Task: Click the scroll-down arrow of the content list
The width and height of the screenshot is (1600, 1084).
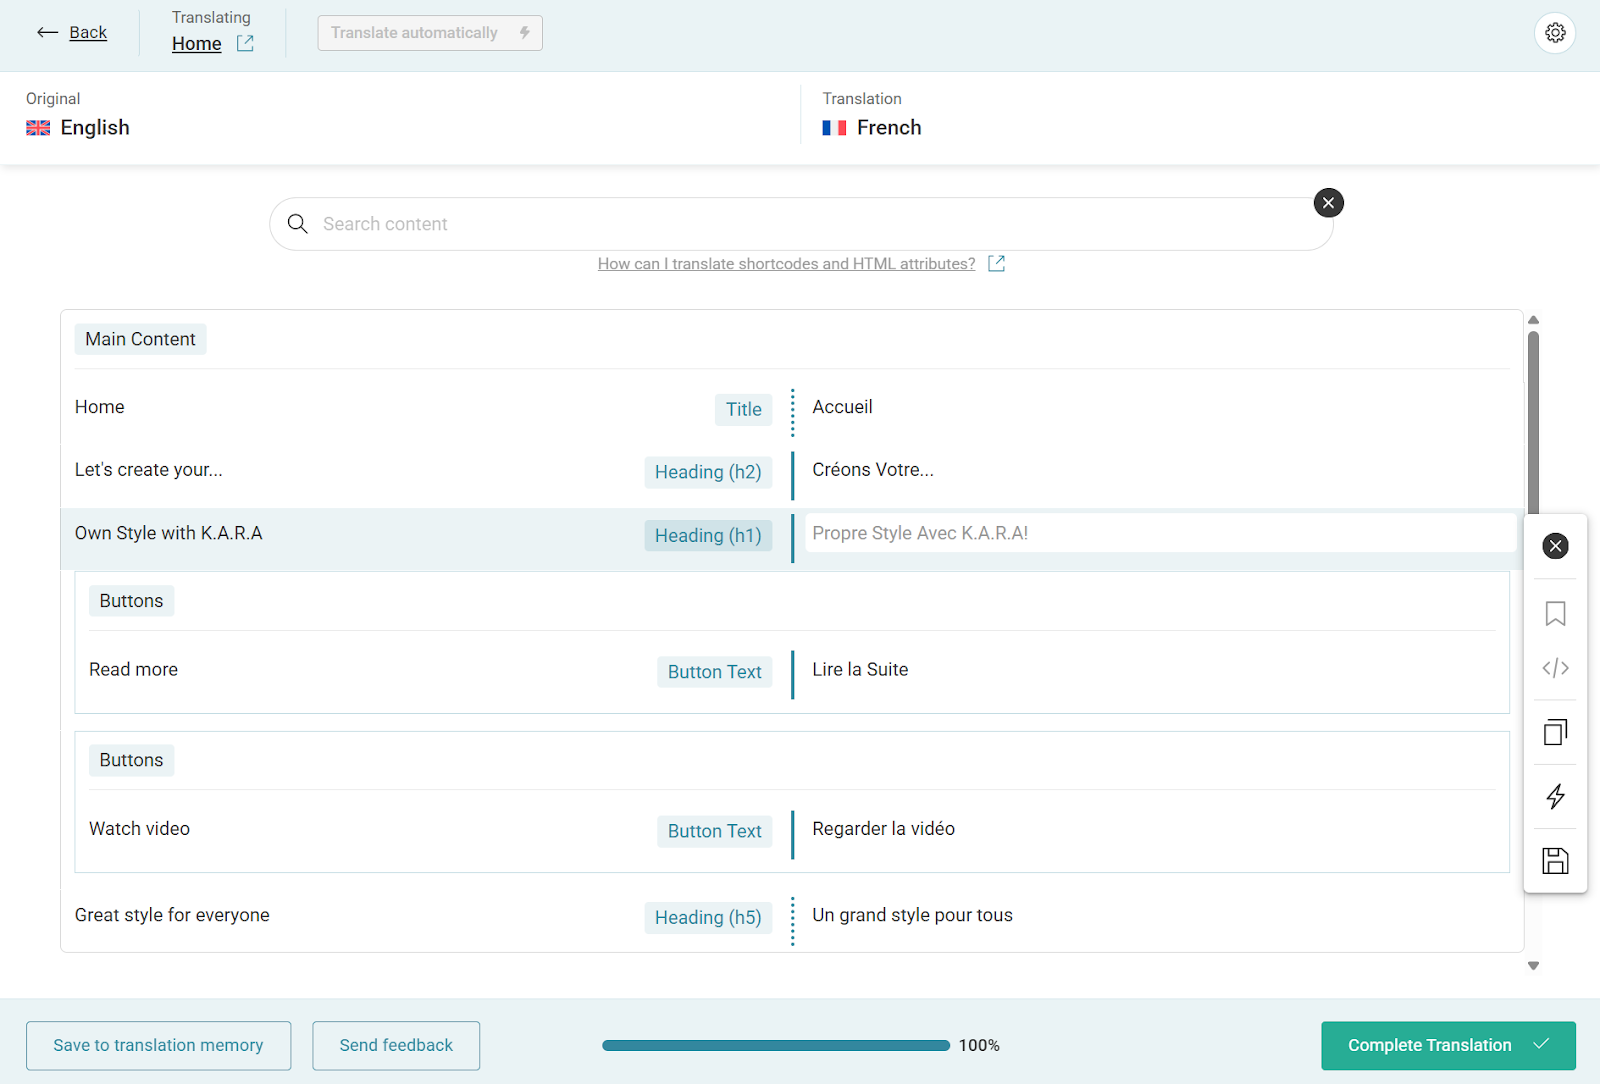Action: coord(1533,966)
